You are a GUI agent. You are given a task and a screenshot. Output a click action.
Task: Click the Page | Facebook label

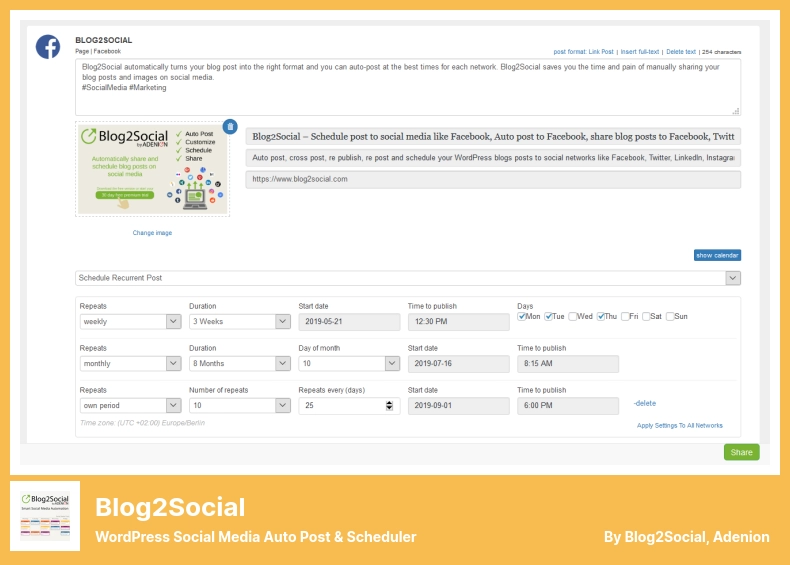(98, 51)
